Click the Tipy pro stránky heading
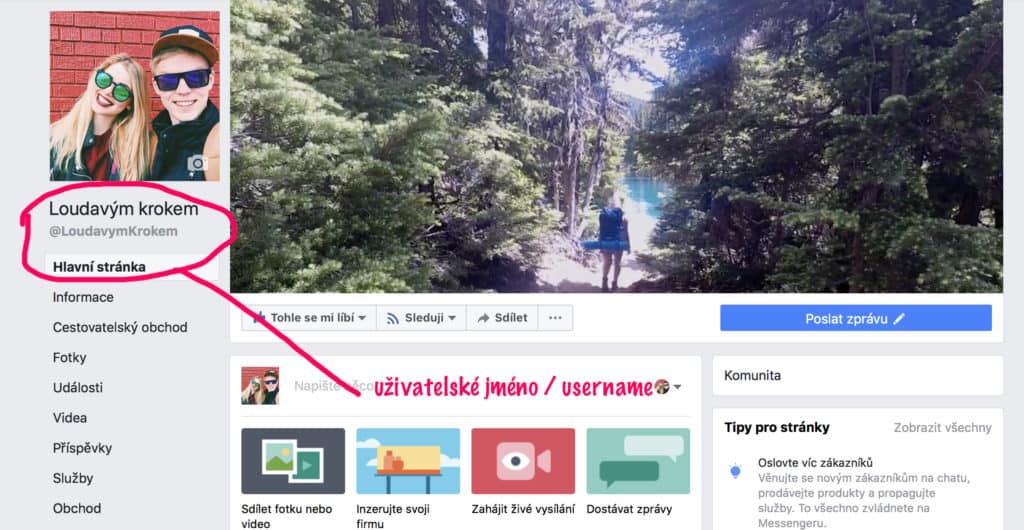 click(776, 428)
